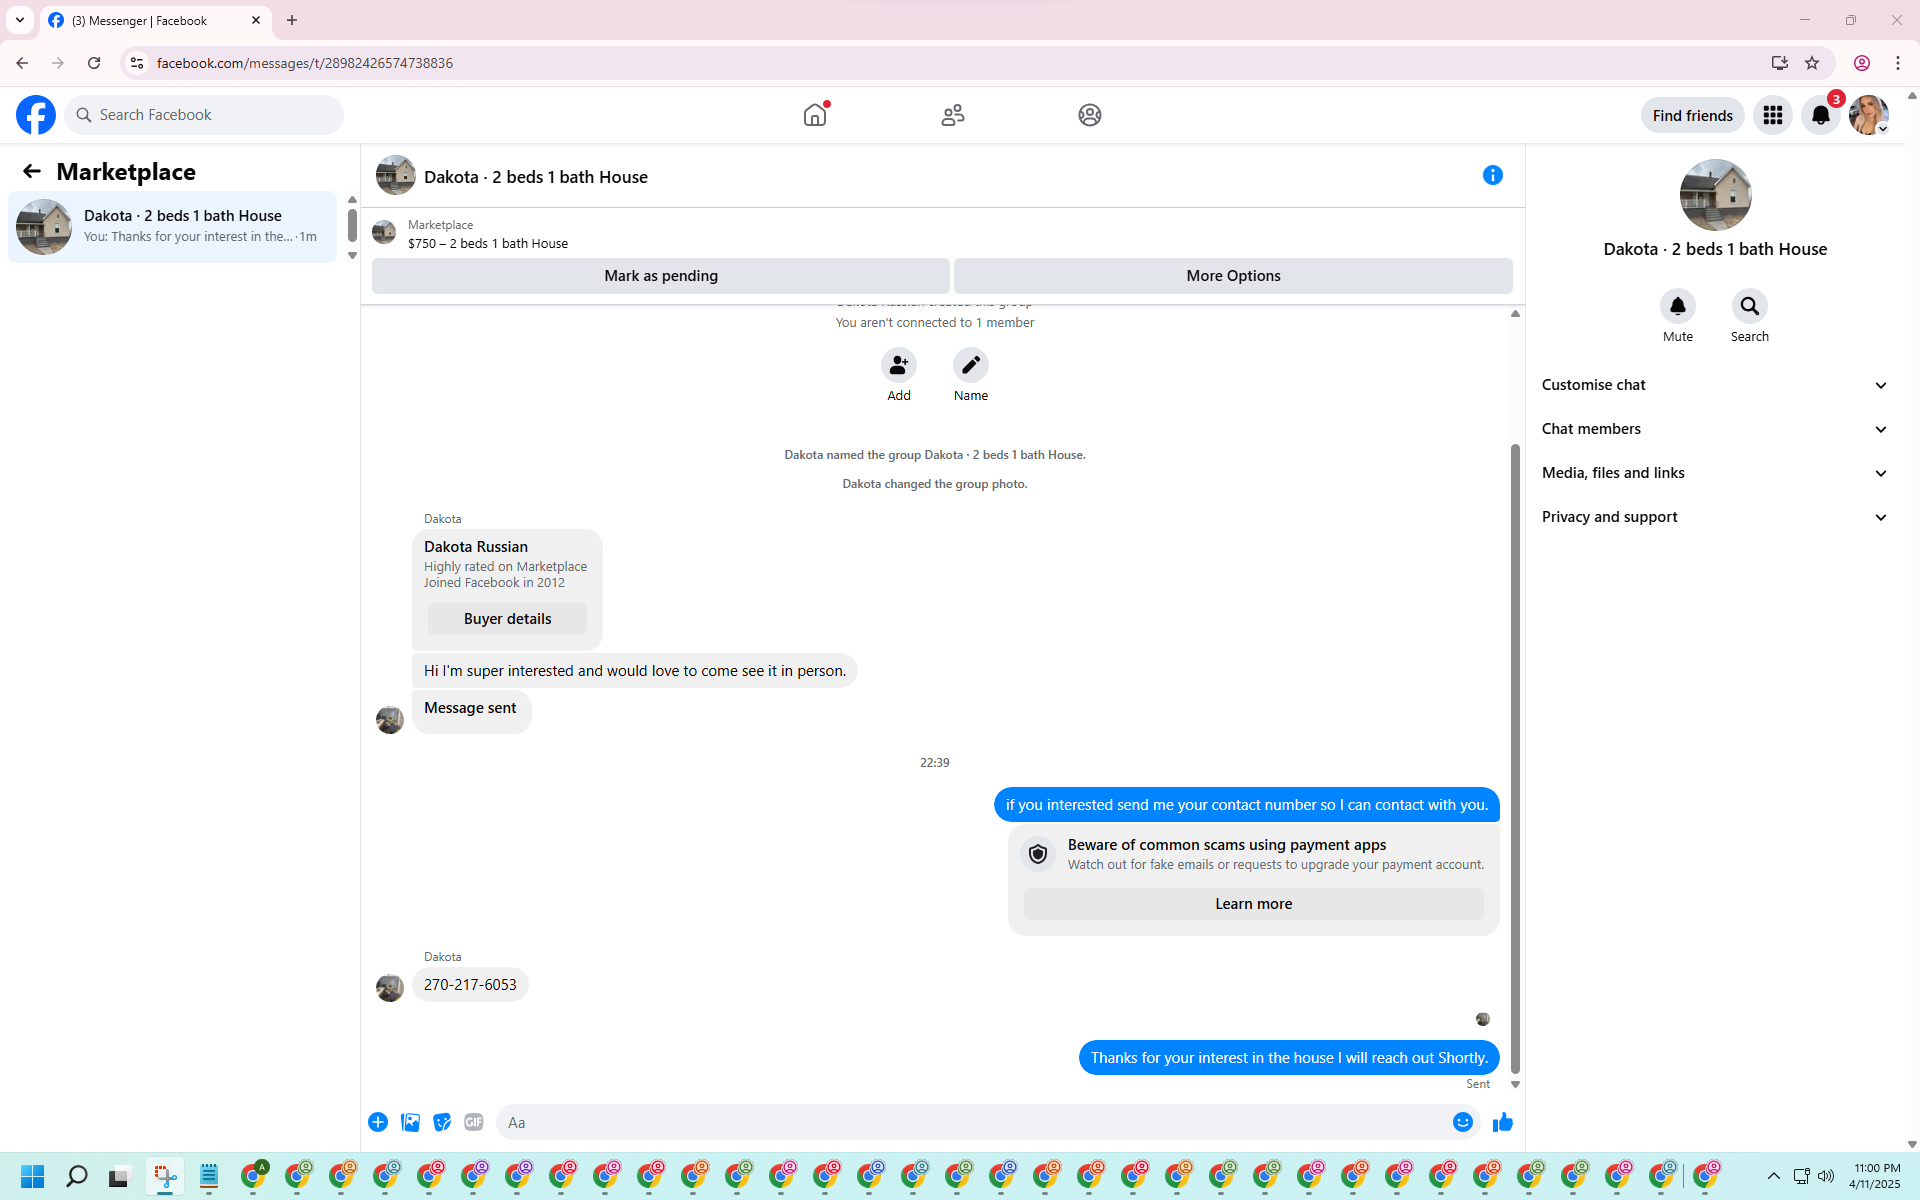Viewport: 1920px width, 1200px height.
Task: Edit the group chat name
Action: 971,365
